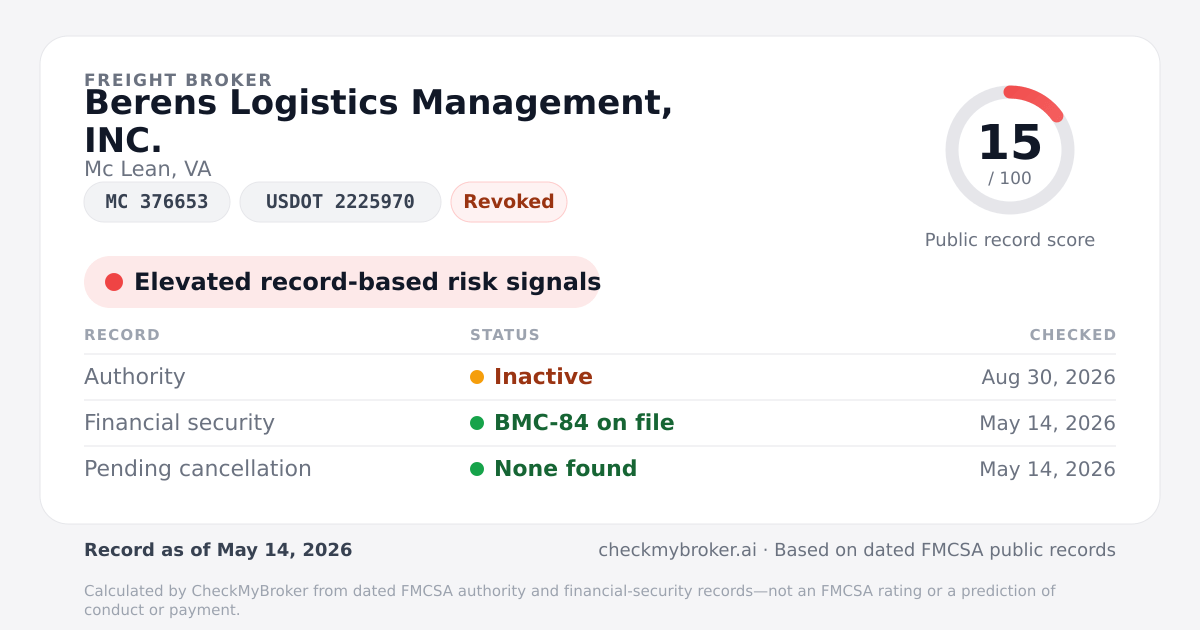Viewport: 1200px width, 630px height.
Task: Click the RECORD column header
Action: click(x=122, y=335)
